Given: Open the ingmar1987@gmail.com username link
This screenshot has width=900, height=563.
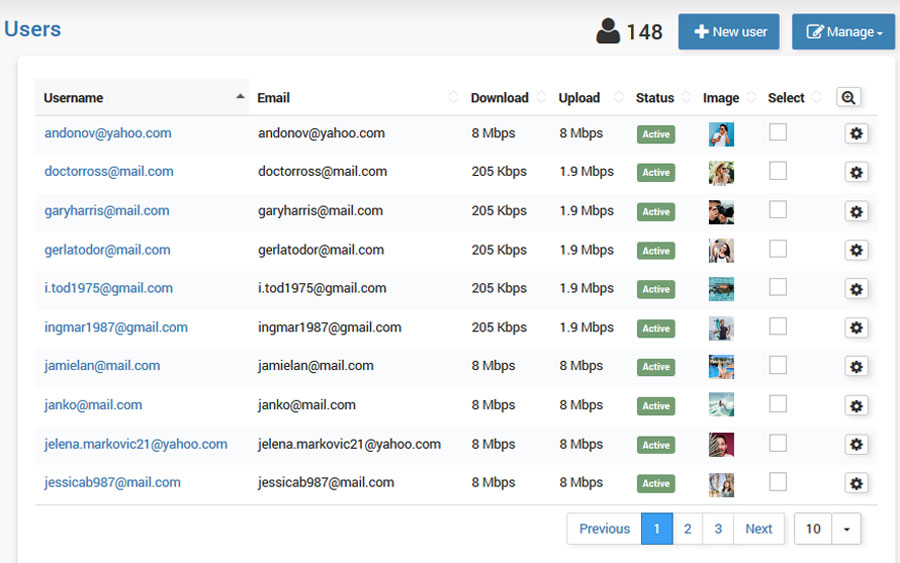Looking at the screenshot, I should 116,327.
